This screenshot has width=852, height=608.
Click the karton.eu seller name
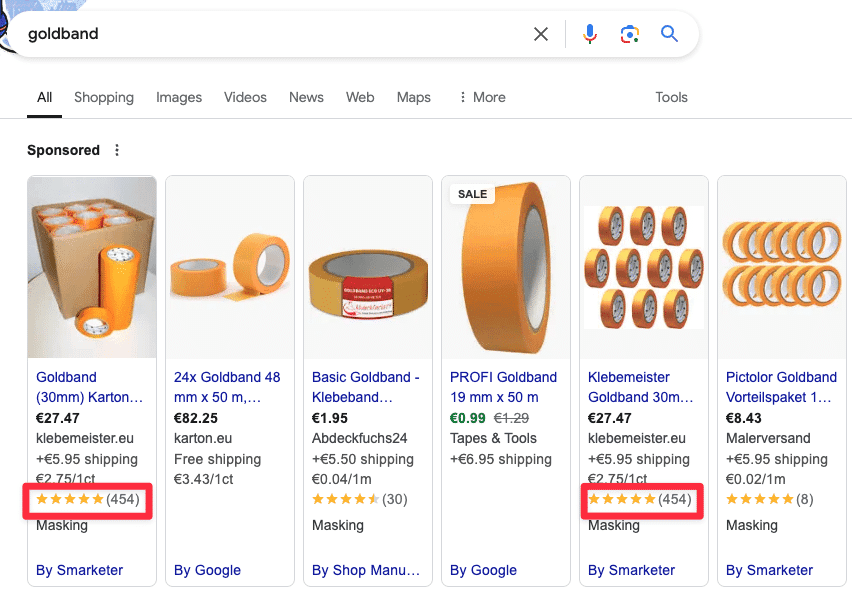[203, 438]
